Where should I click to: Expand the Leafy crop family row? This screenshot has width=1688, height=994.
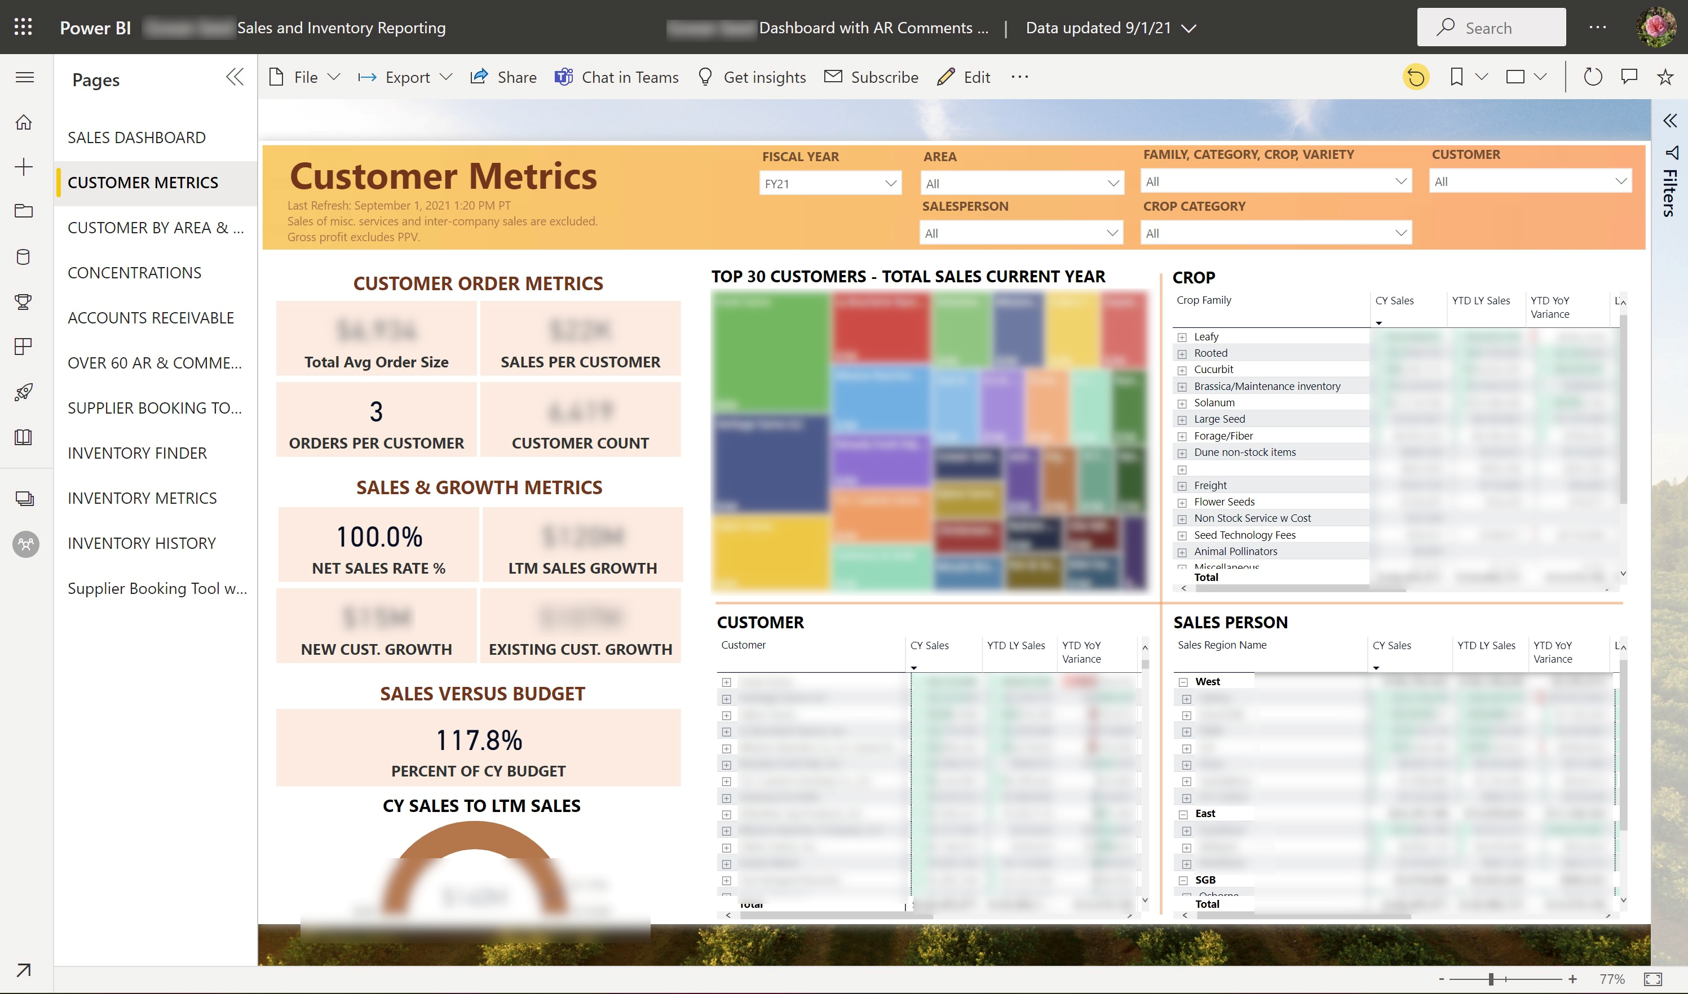tap(1182, 337)
